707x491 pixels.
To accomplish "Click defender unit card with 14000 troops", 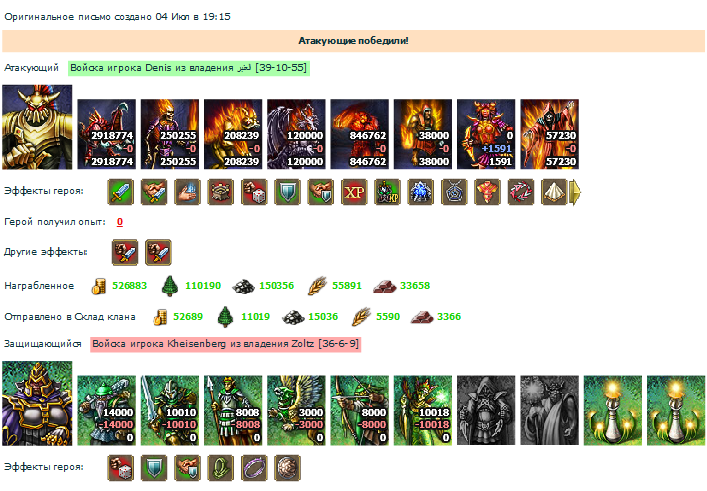I will pos(106,410).
